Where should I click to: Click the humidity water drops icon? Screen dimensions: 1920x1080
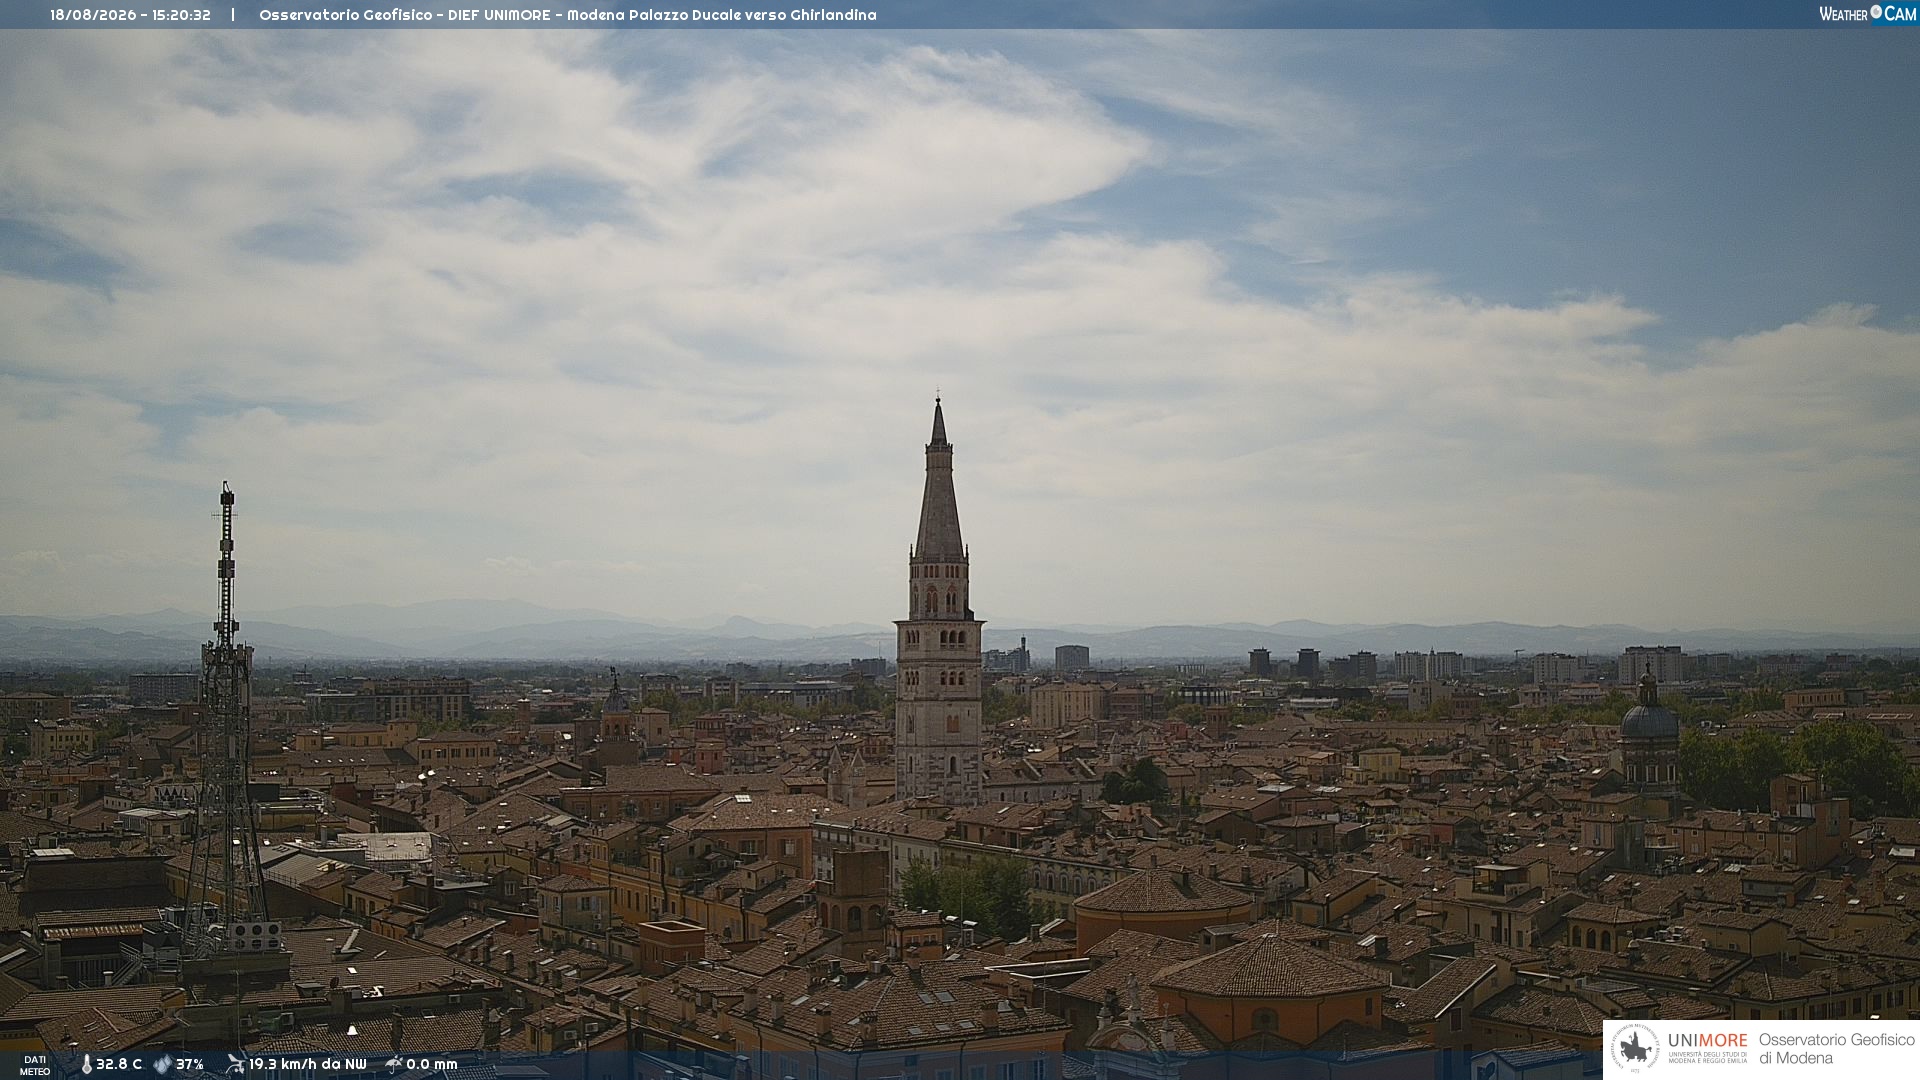163,1064
